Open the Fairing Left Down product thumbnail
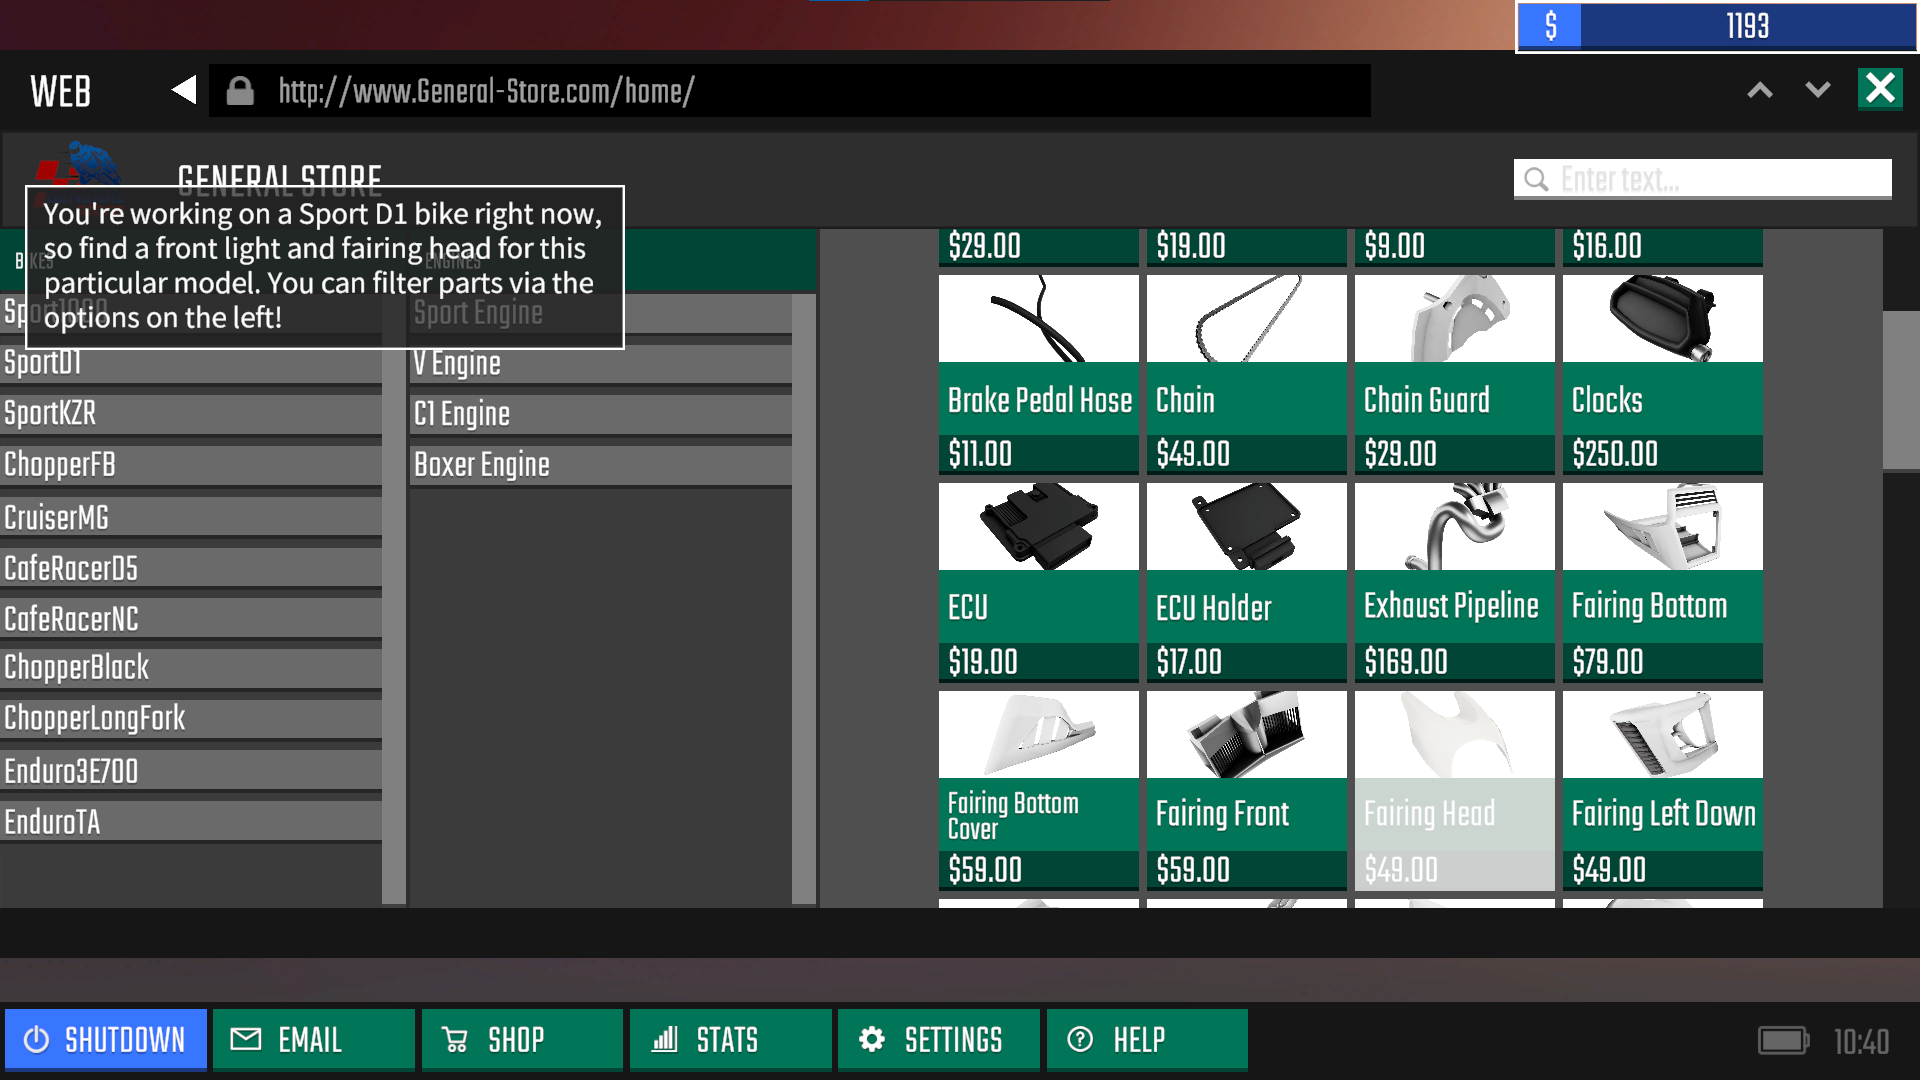 click(1662, 735)
